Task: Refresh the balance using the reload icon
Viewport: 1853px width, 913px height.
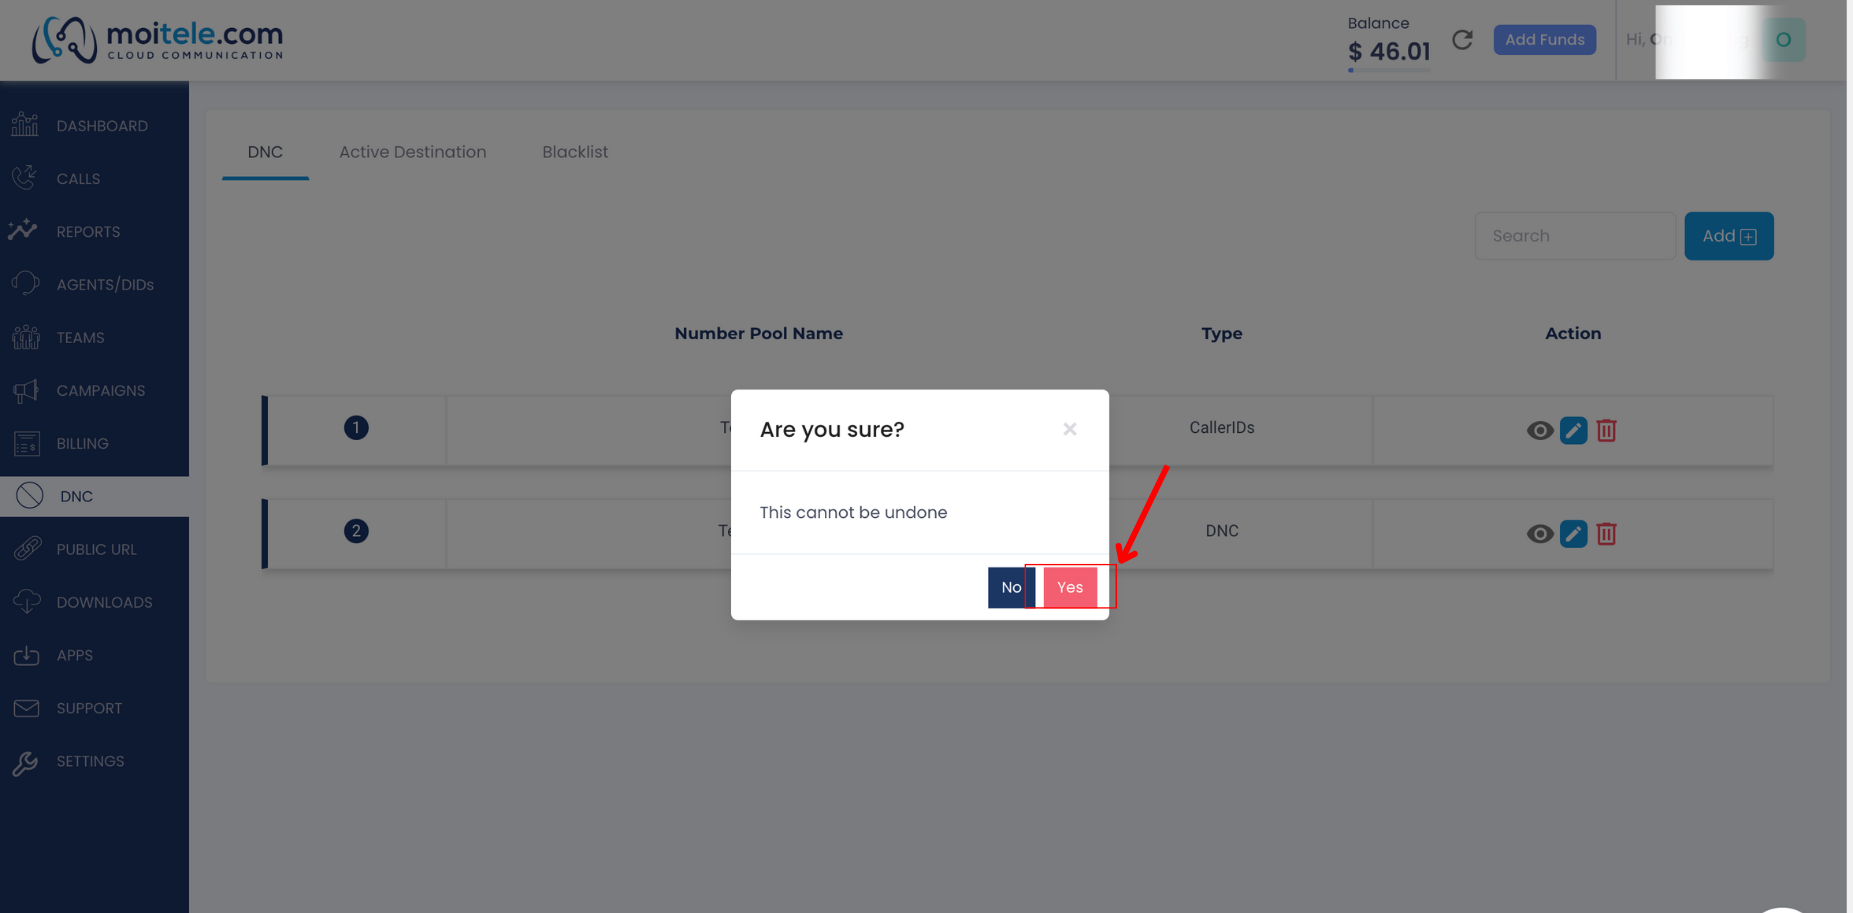Action: [1462, 40]
